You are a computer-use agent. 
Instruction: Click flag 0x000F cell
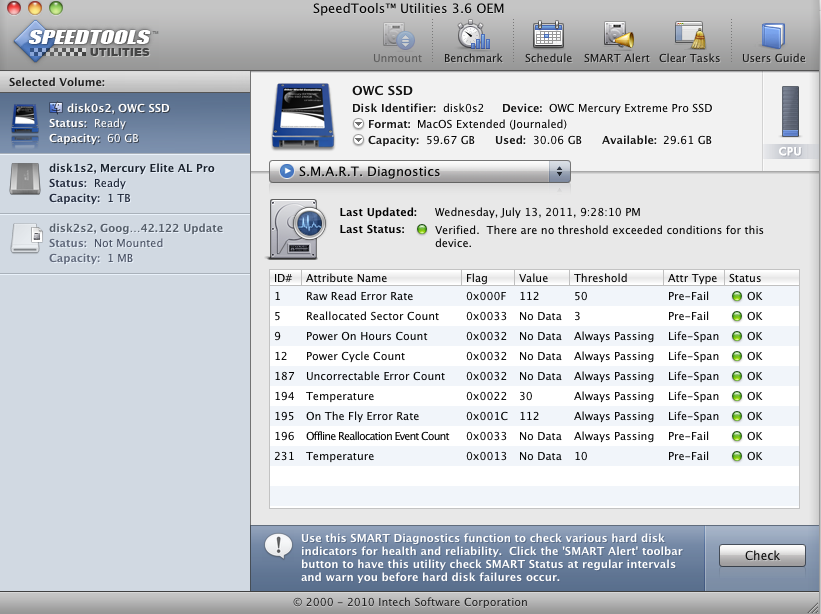pyautogui.click(x=486, y=296)
